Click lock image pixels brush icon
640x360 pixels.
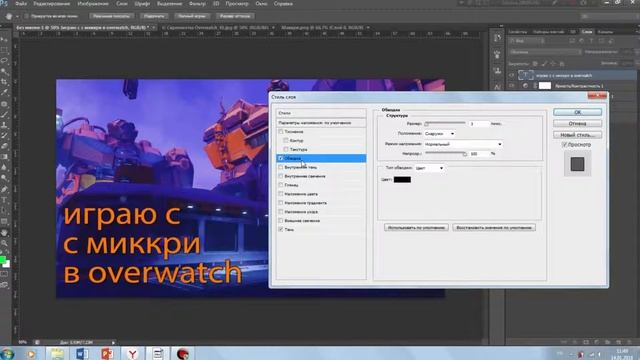(544, 64)
